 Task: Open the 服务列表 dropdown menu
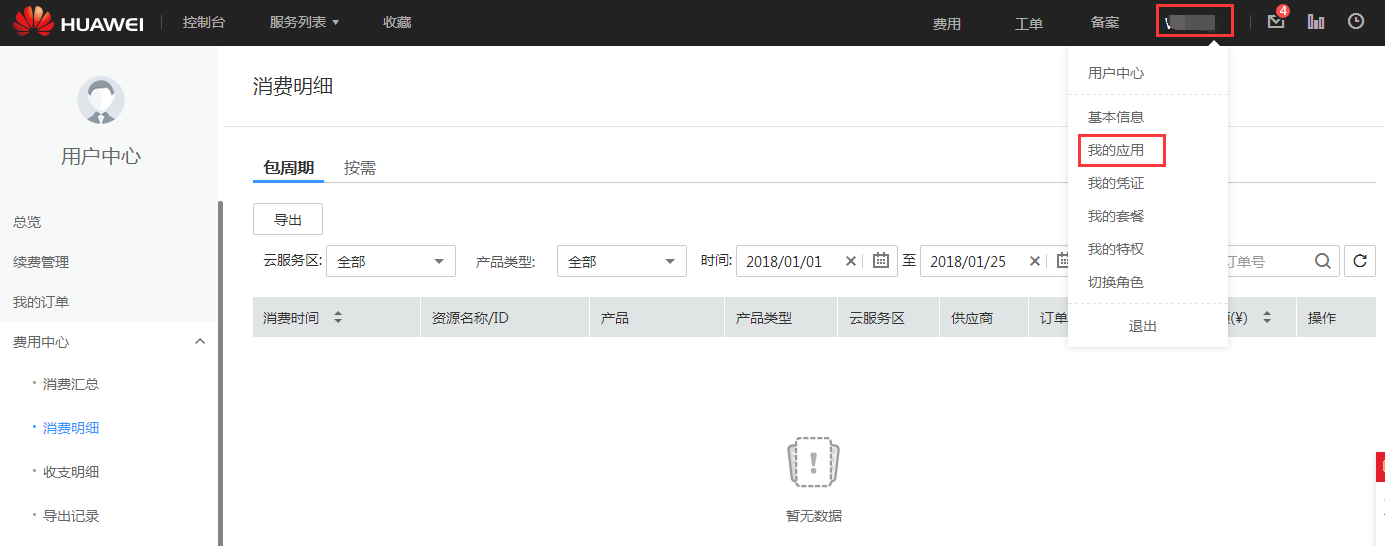[x=304, y=22]
